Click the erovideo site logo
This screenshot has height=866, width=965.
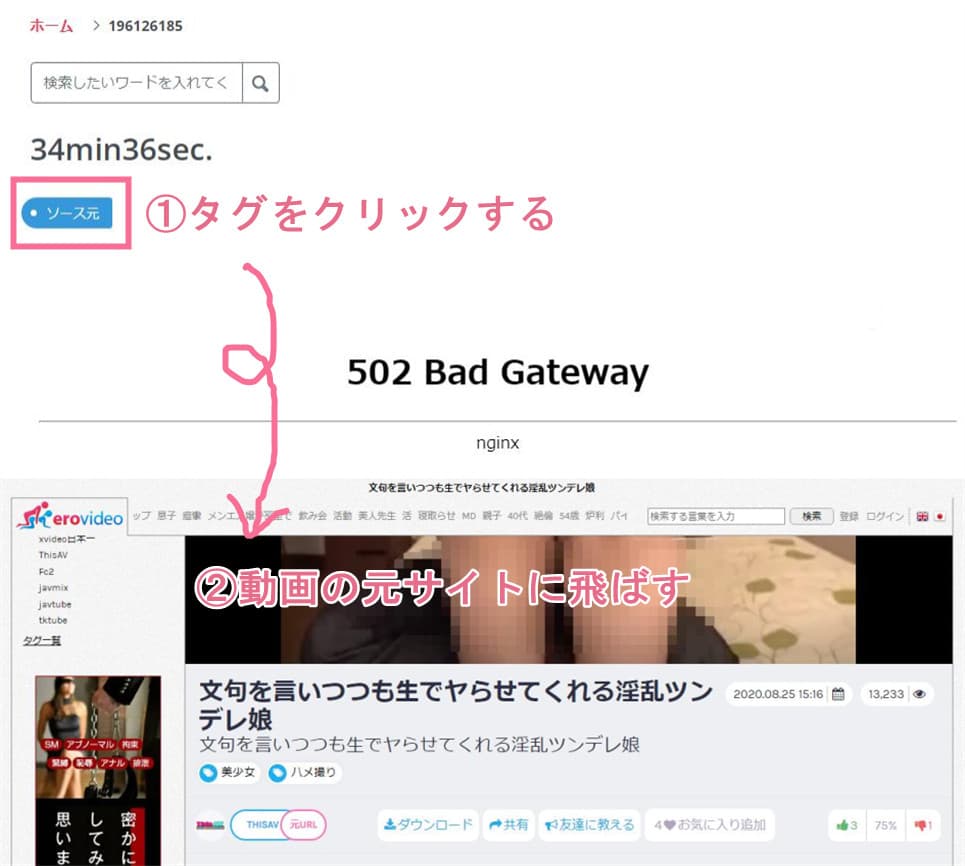click(70, 516)
